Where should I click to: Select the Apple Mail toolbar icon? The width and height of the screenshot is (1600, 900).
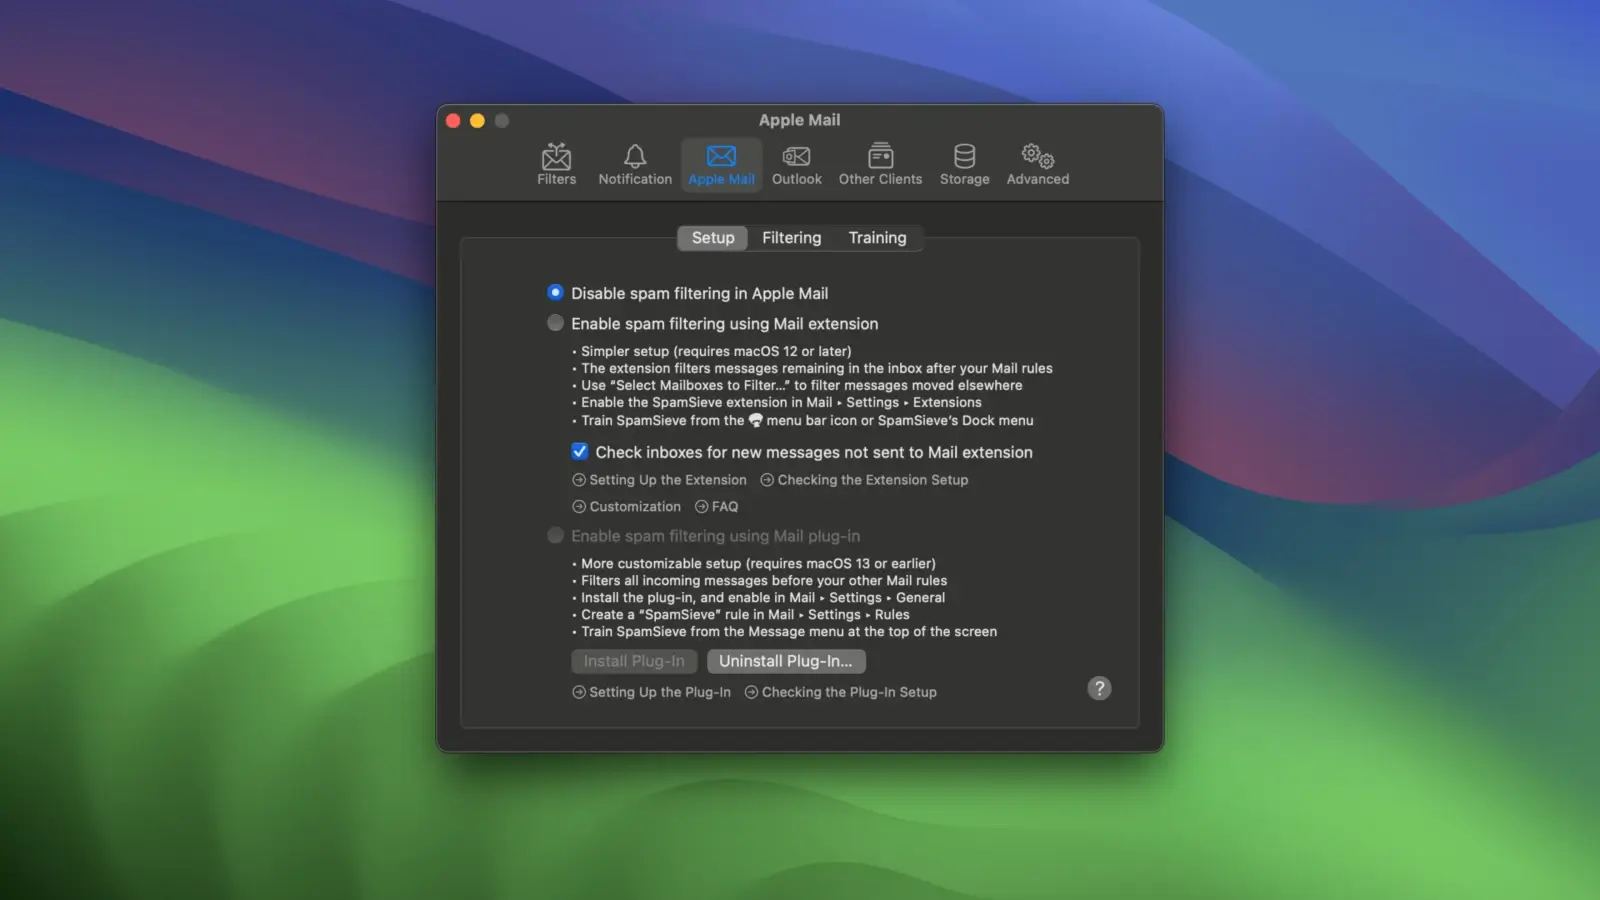(x=721, y=164)
